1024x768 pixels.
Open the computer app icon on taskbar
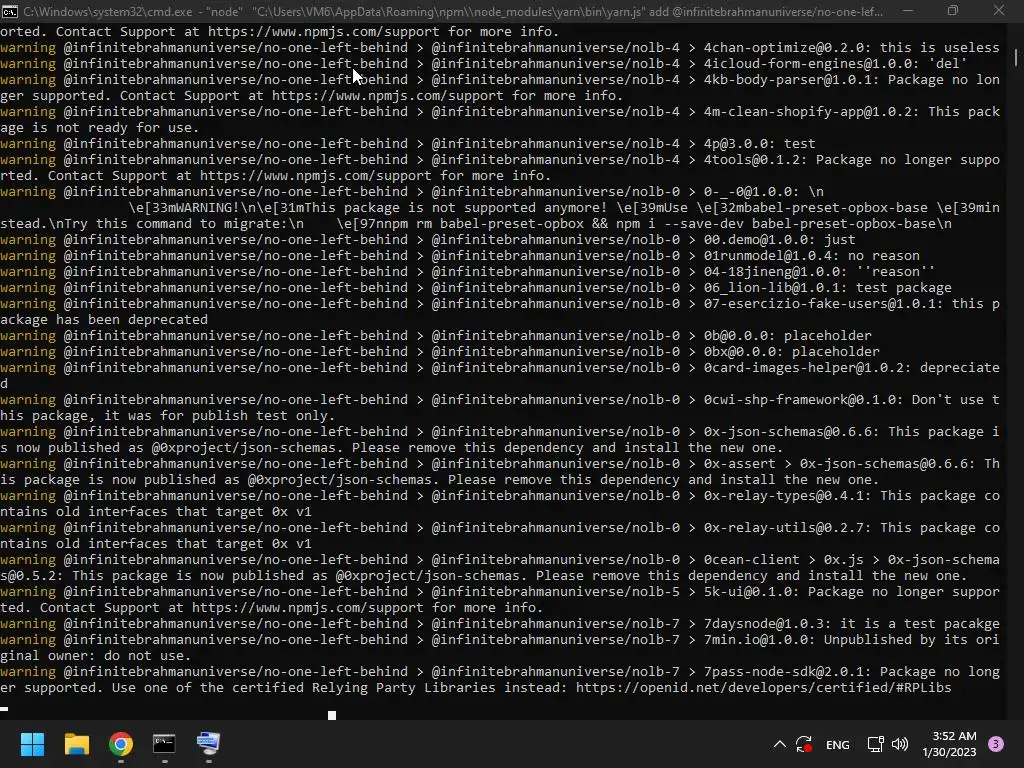[208, 744]
